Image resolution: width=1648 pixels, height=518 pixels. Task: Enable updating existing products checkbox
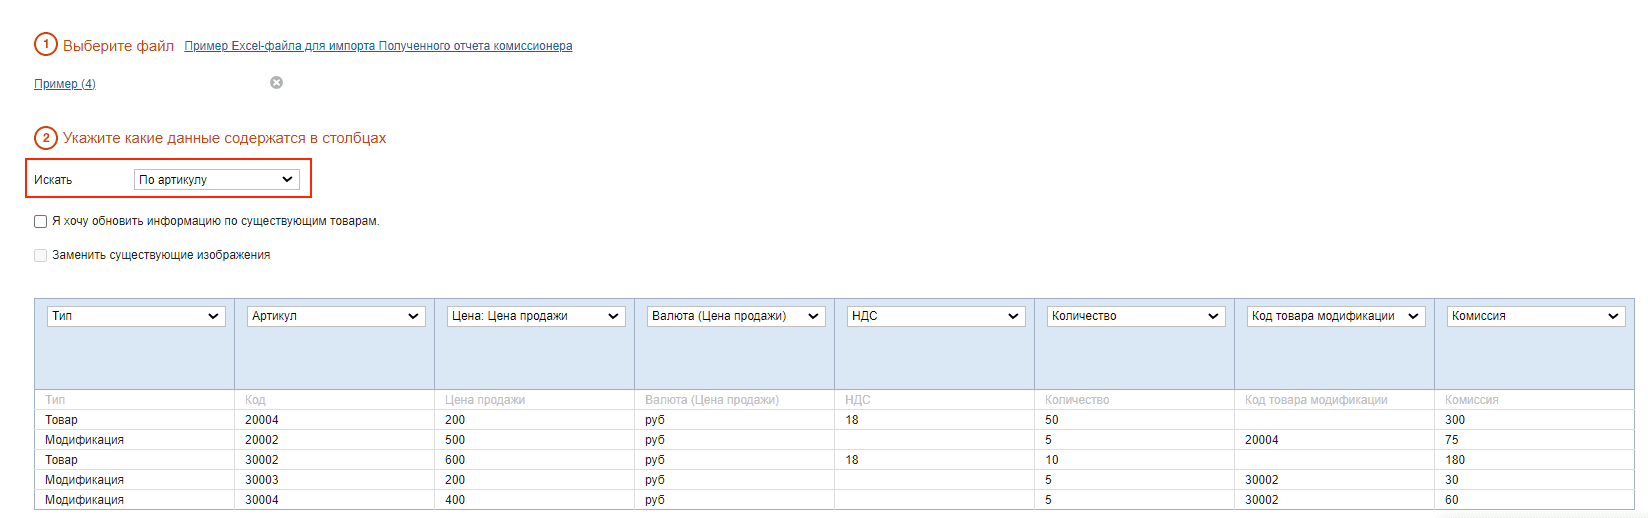coord(41,222)
